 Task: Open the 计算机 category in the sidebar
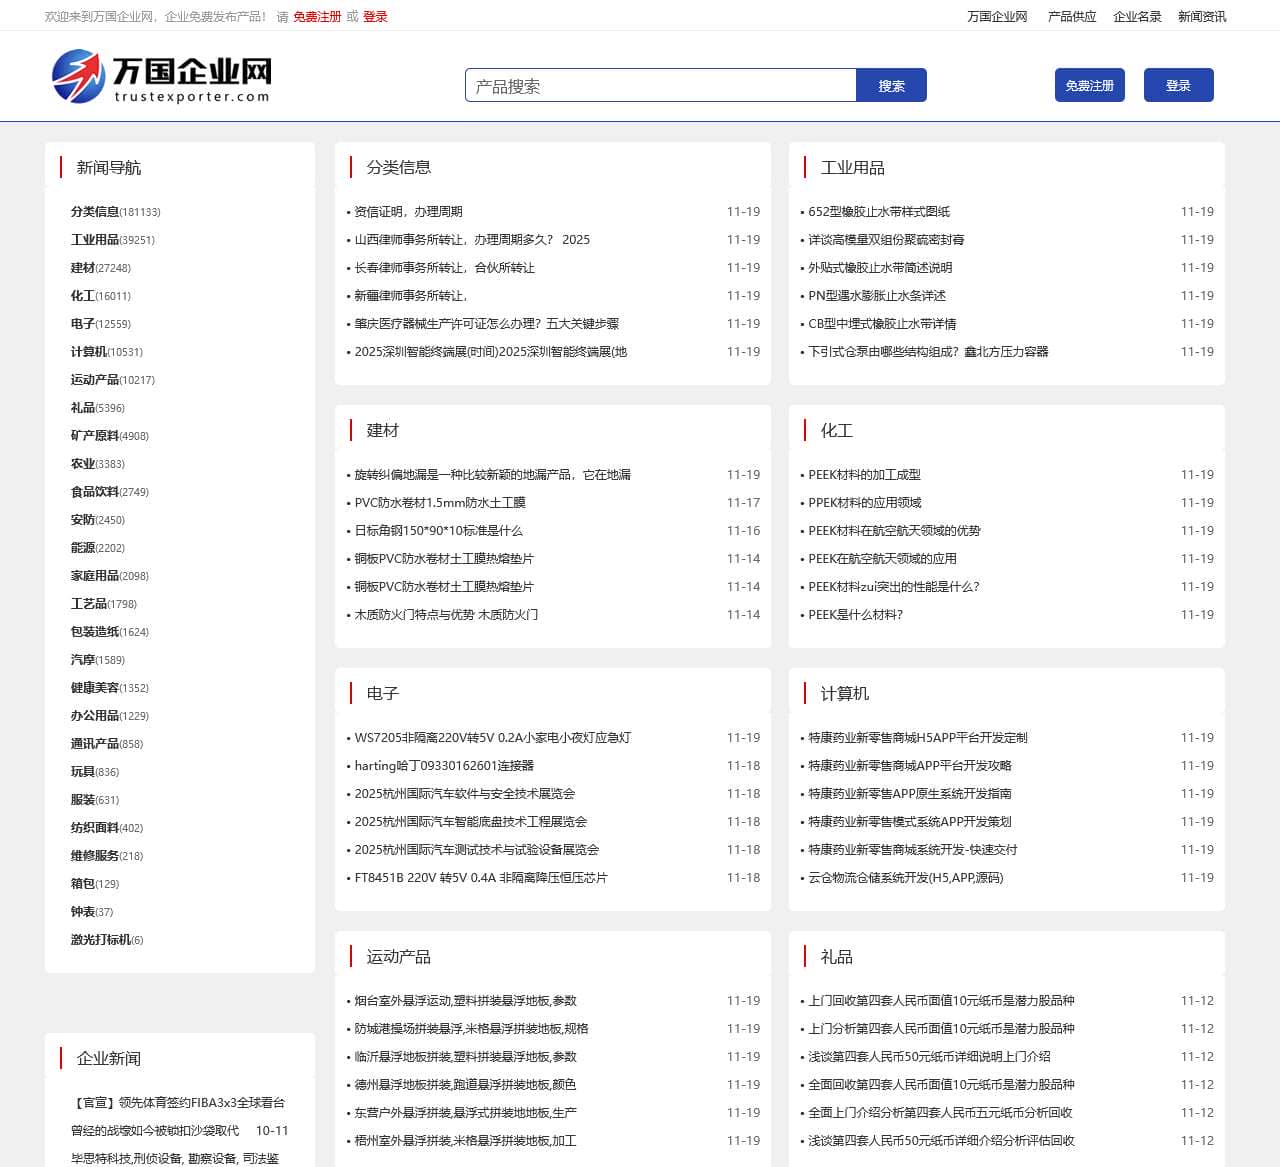[x=88, y=352]
